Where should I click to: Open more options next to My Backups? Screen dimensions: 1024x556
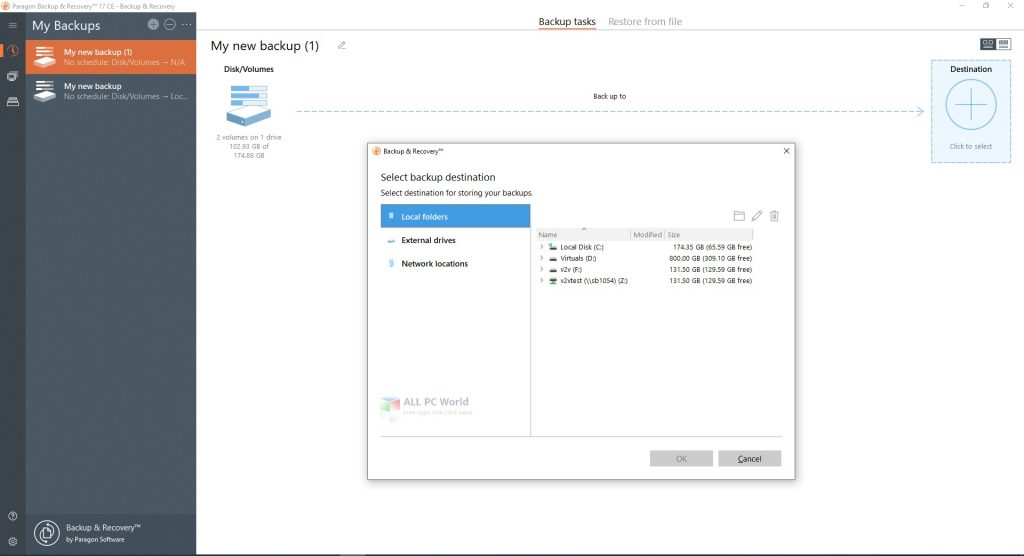pyautogui.click(x=187, y=25)
